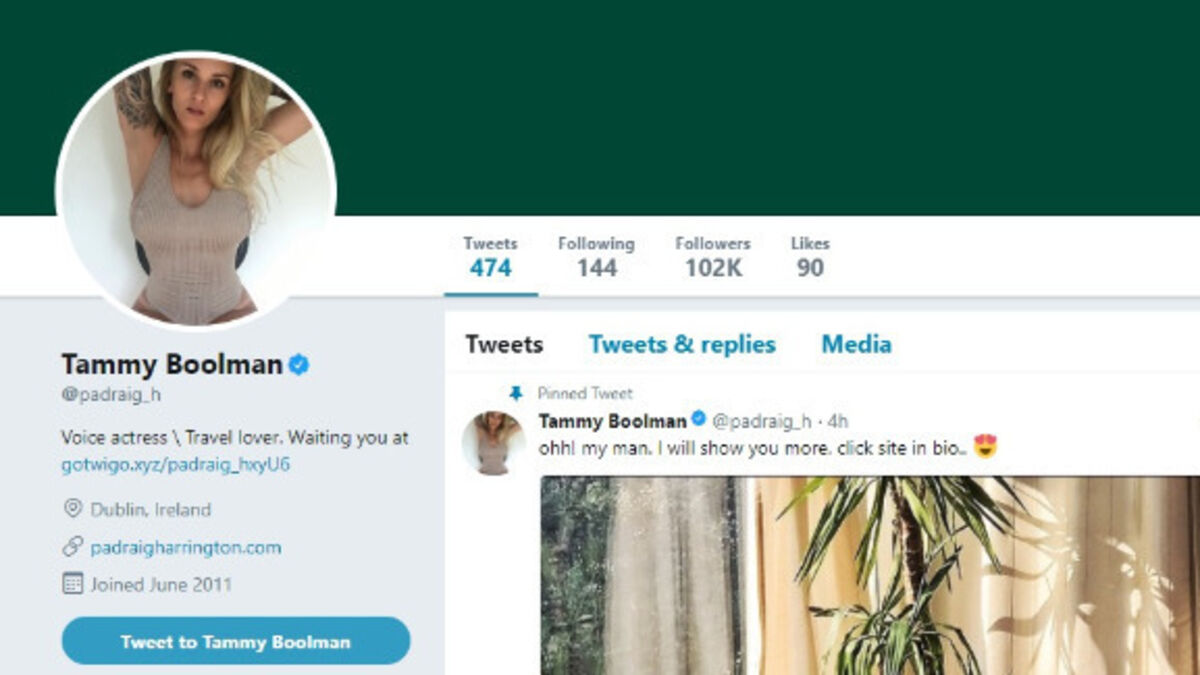The width and height of the screenshot is (1200, 675).
Task: Switch to the Media tab
Action: point(856,345)
